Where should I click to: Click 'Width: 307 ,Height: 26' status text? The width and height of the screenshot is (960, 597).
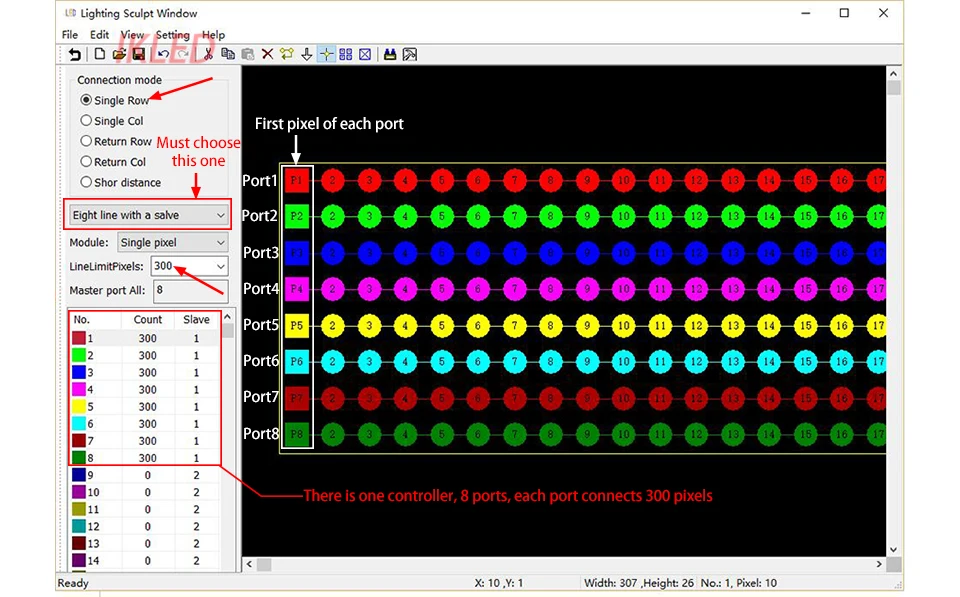[639, 583]
